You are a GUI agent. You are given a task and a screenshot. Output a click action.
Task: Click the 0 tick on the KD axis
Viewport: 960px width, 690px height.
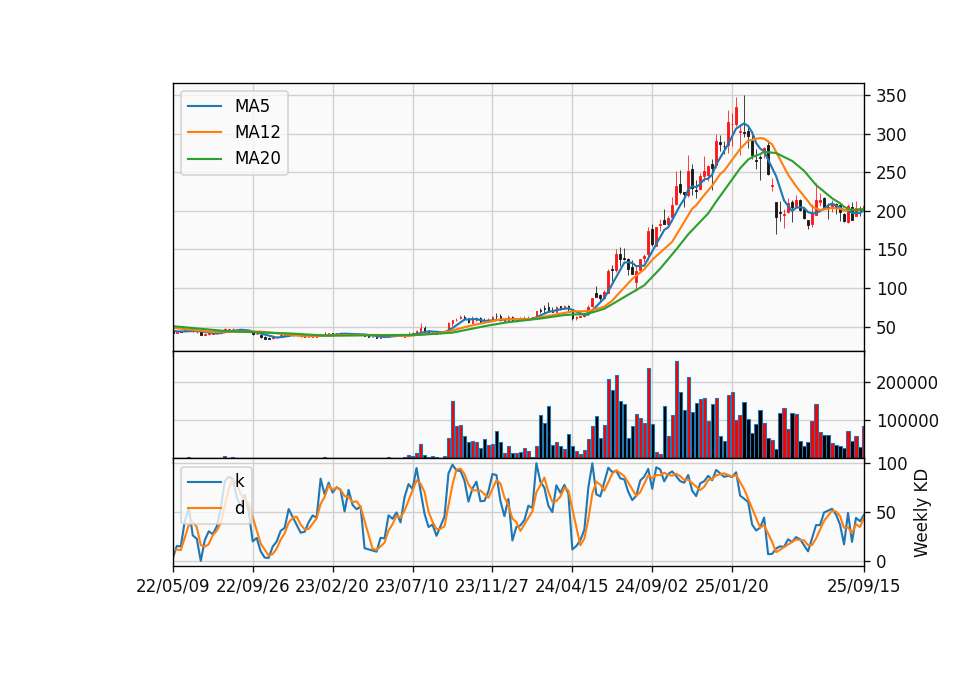[x=881, y=561]
